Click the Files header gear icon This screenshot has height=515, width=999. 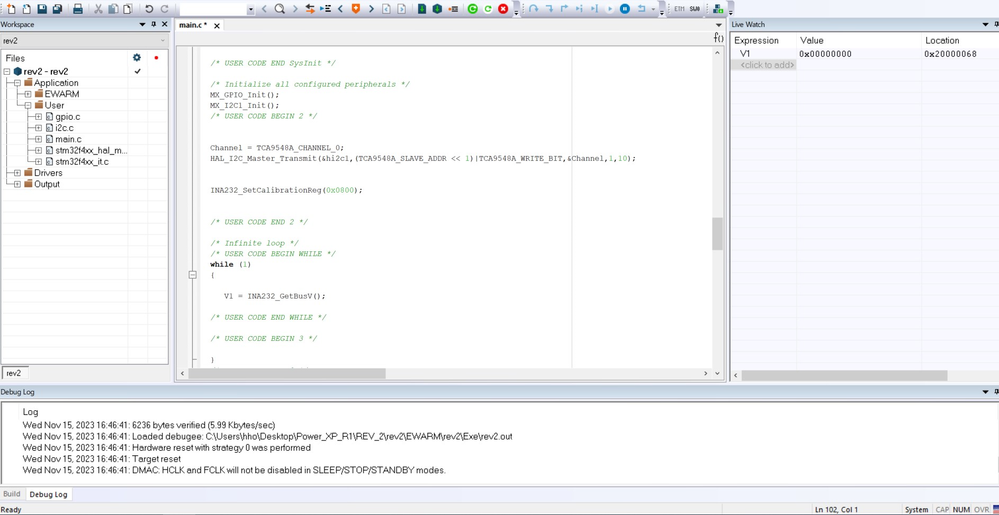pyautogui.click(x=136, y=57)
